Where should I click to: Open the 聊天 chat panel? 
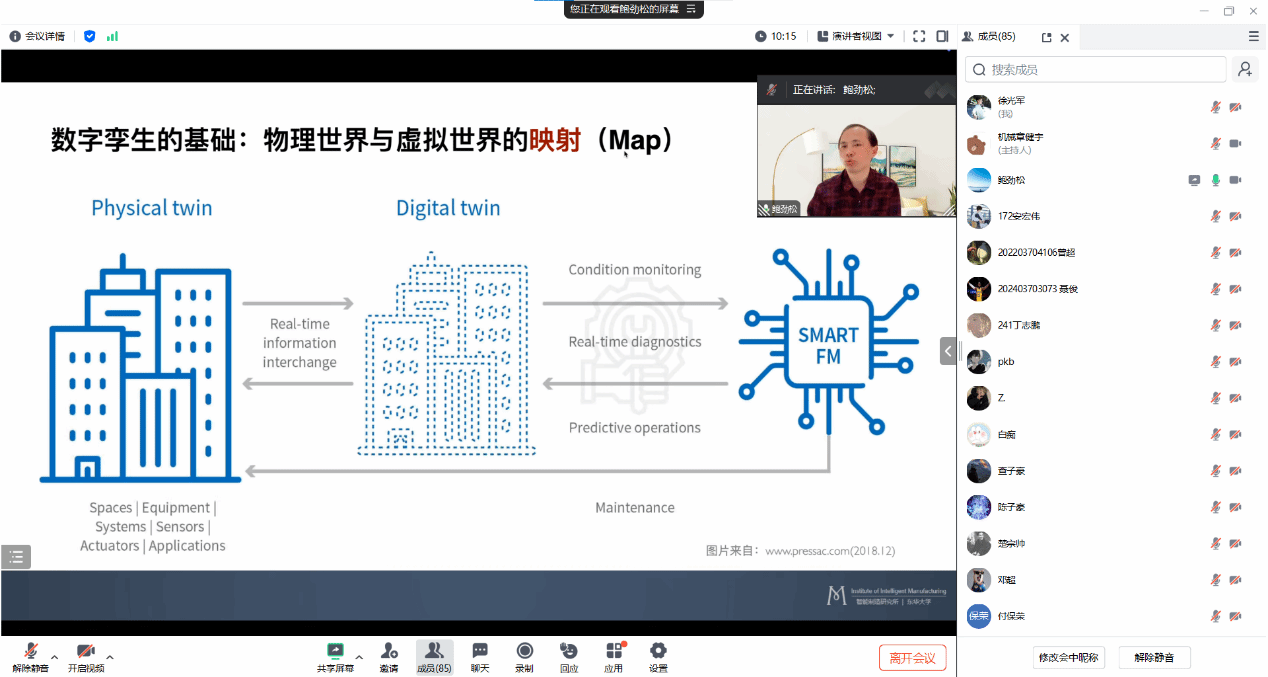pyautogui.click(x=480, y=656)
